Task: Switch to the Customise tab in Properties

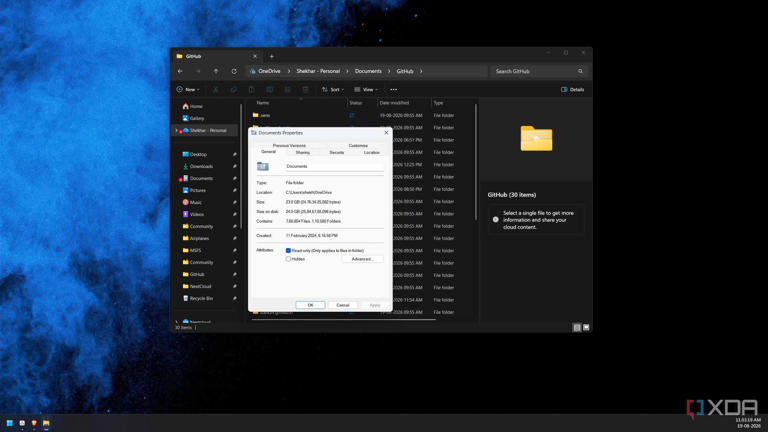Action: click(x=358, y=145)
